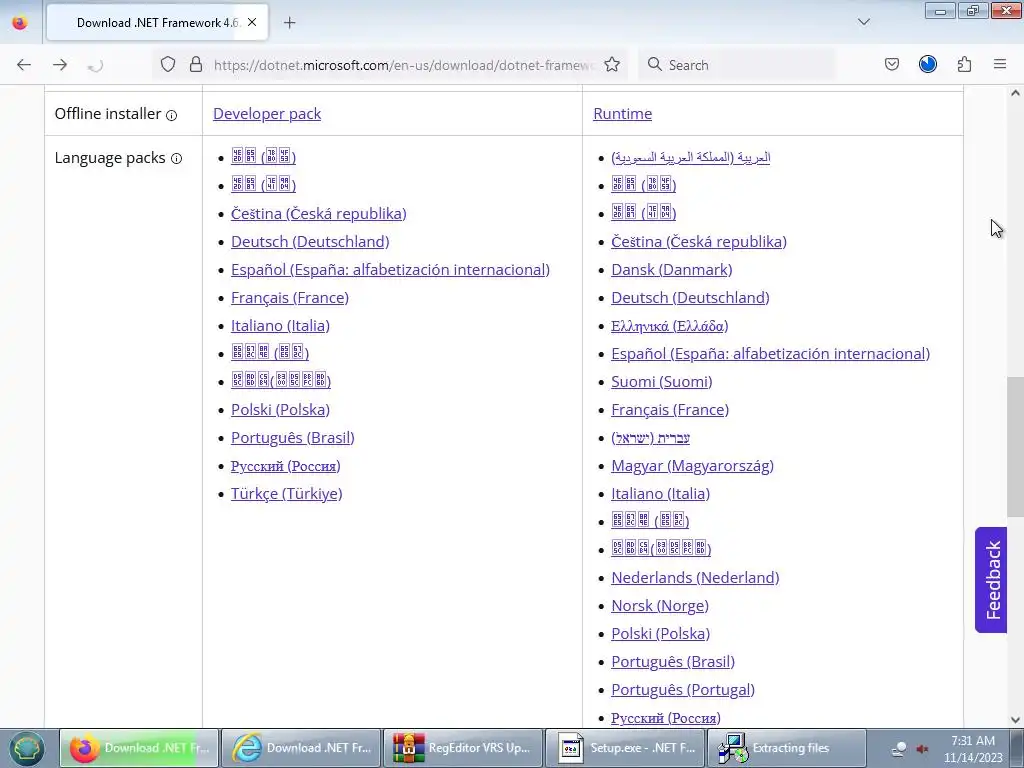Screen dimensions: 1024x768
Task: Download Runtime Magyar (Magyarország) pack
Action: (x=692, y=466)
